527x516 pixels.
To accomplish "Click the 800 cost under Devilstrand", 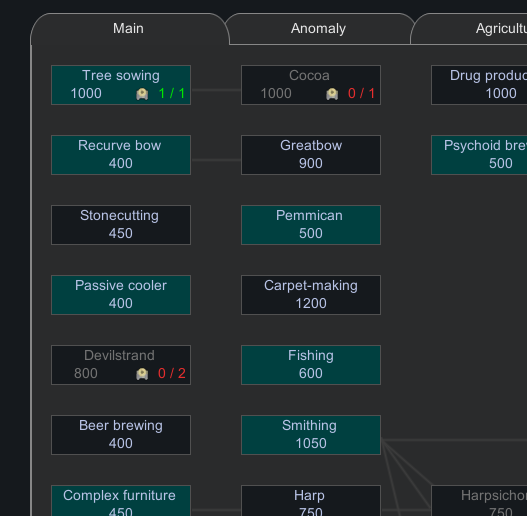I will click(x=86, y=373).
